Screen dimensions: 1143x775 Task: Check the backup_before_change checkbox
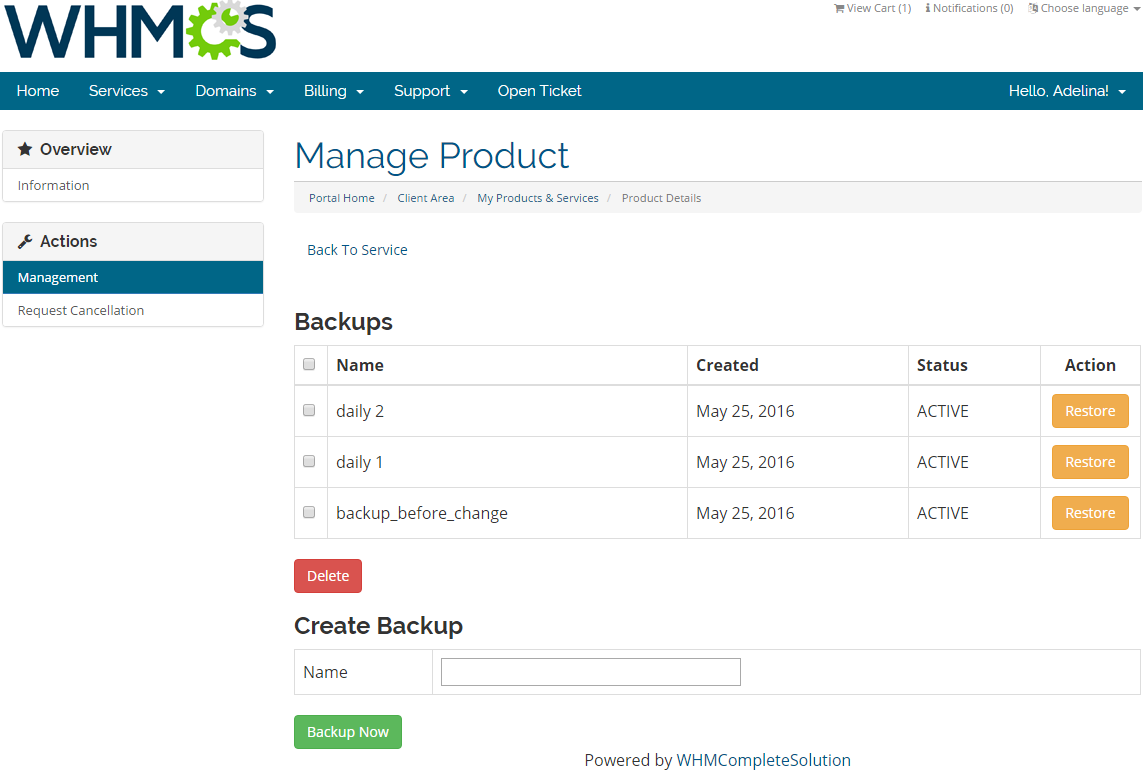(309, 511)
